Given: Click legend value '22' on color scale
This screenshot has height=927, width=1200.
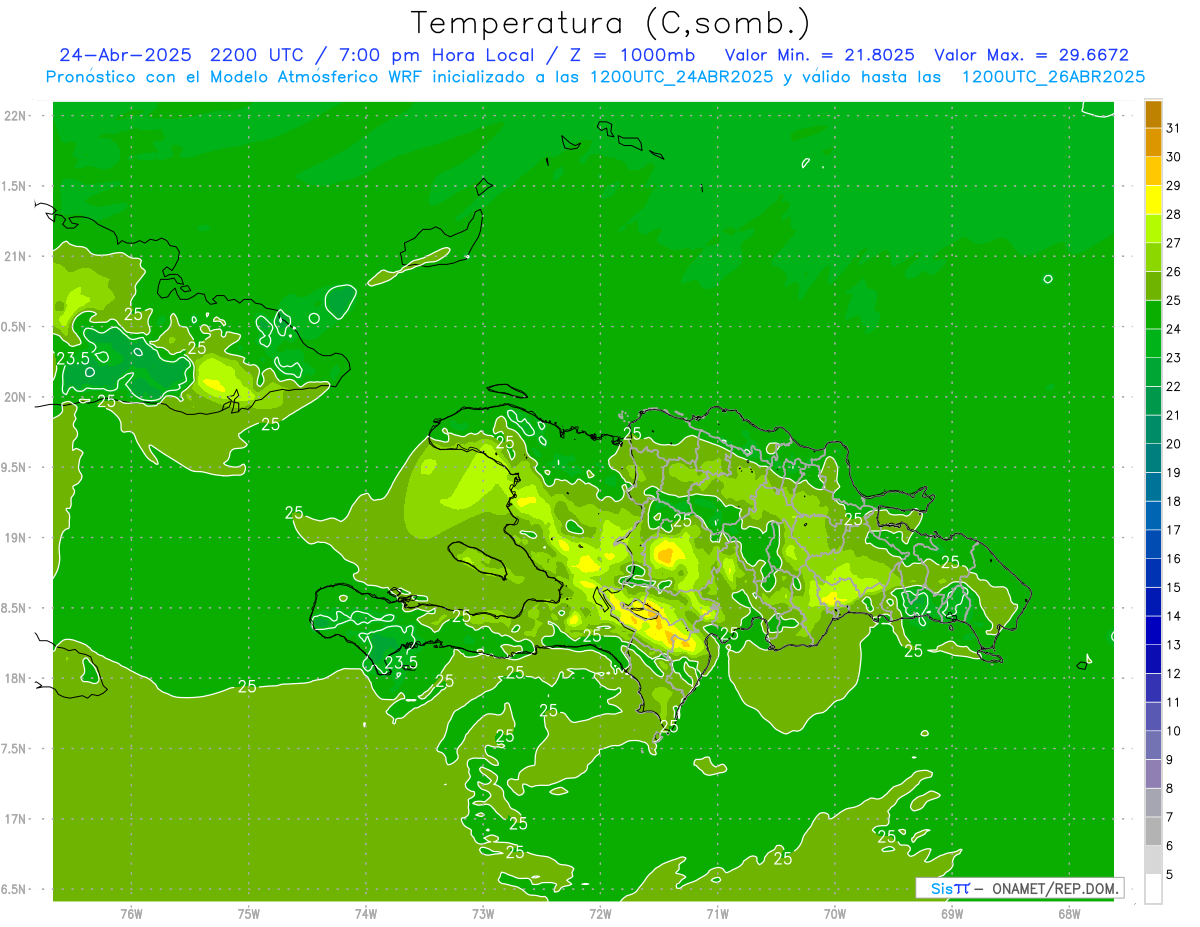Looking at the screenshot, I should coord(1174,386).
